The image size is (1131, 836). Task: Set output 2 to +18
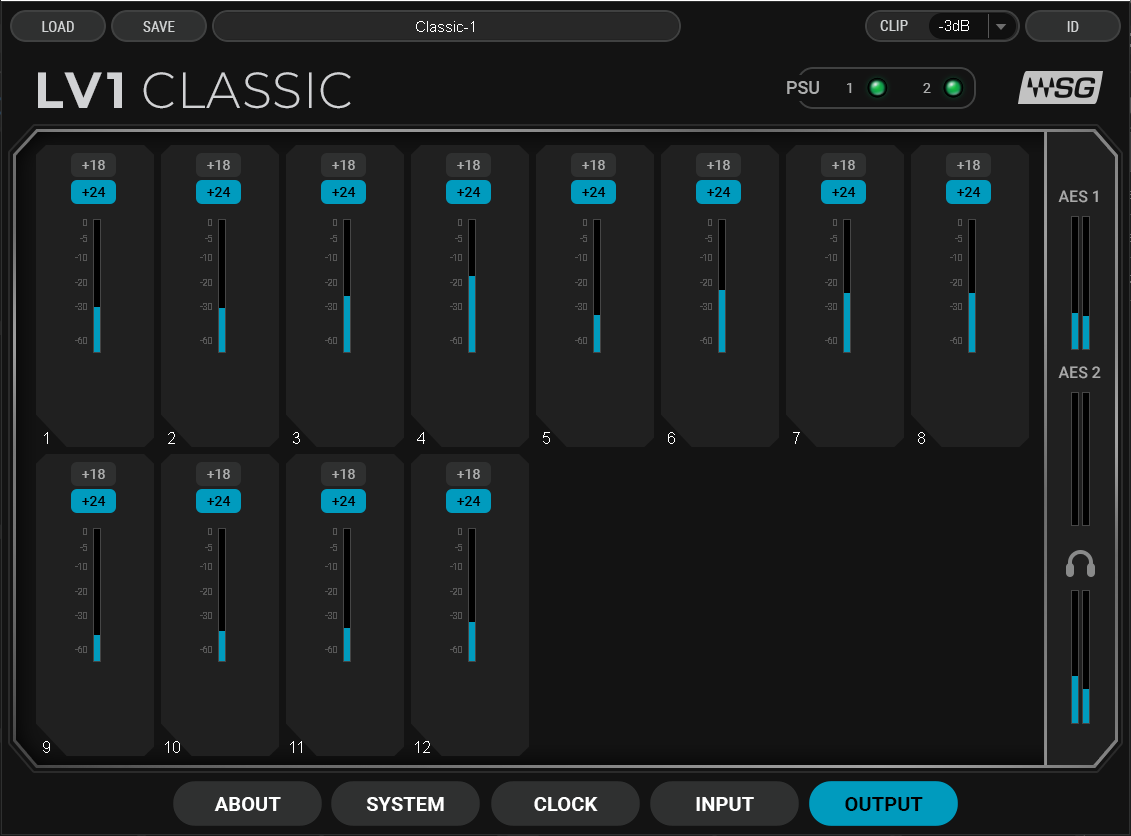point(219,165)
